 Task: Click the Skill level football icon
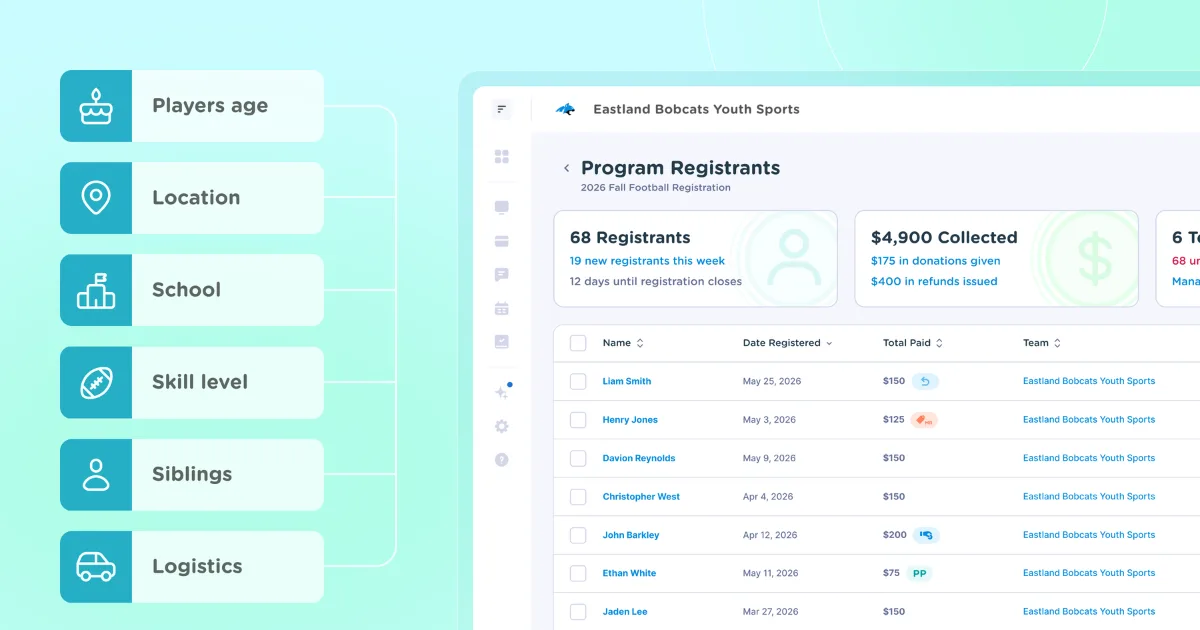[96, 382]
